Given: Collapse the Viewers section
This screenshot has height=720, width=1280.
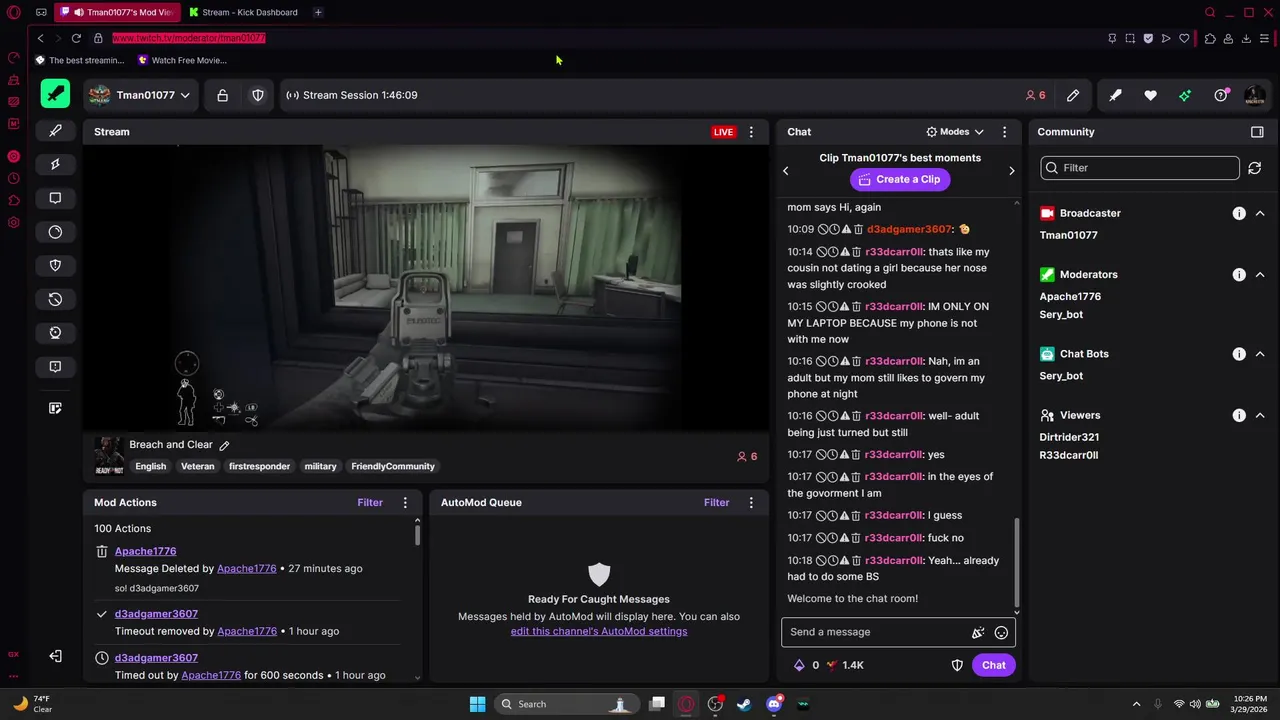Looking at the screenshot, I should (x=1260, y=416).
